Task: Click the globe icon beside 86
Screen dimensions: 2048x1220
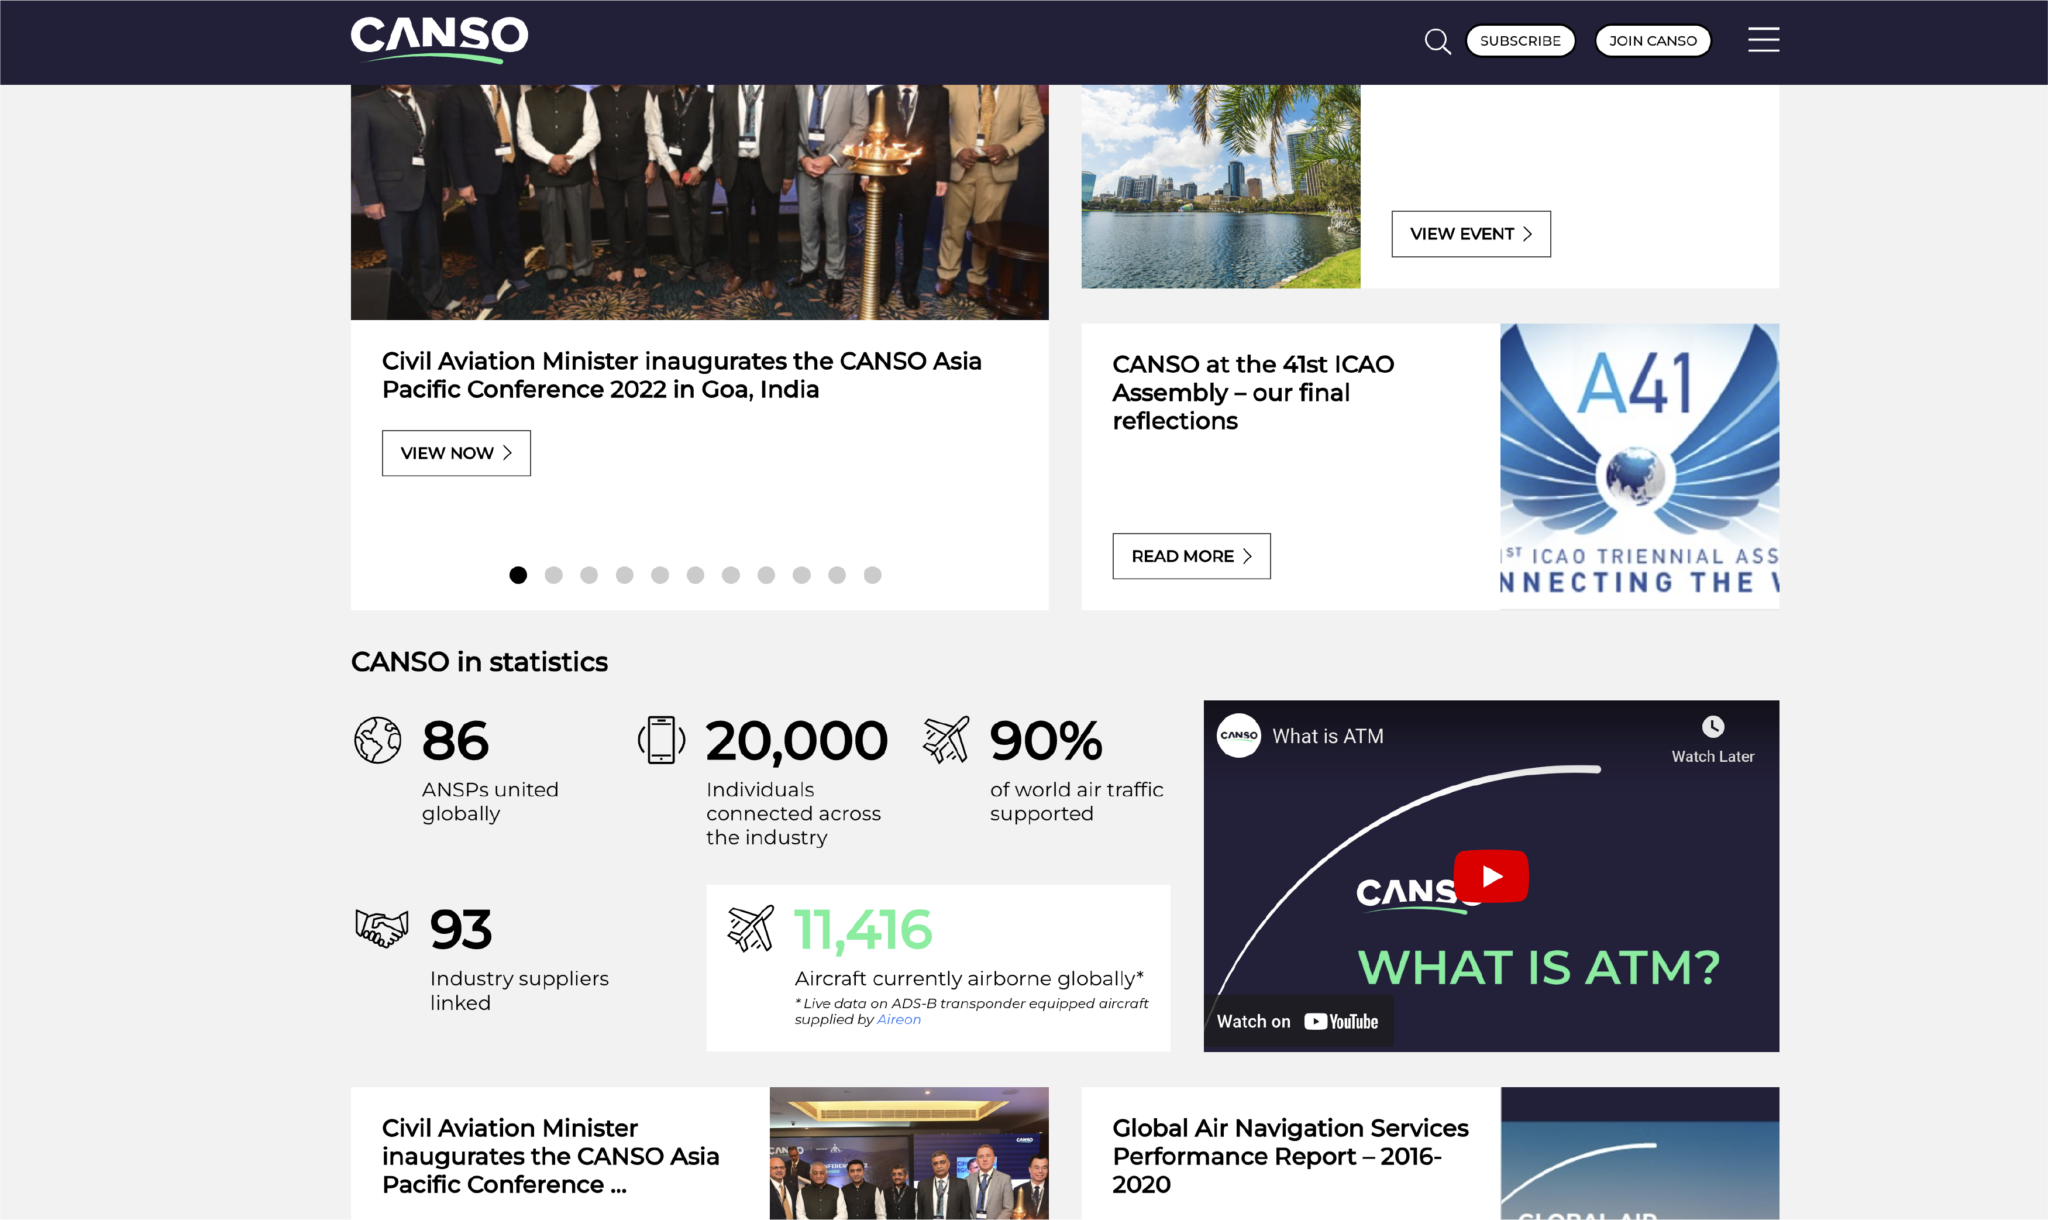Action: (378, 741)
